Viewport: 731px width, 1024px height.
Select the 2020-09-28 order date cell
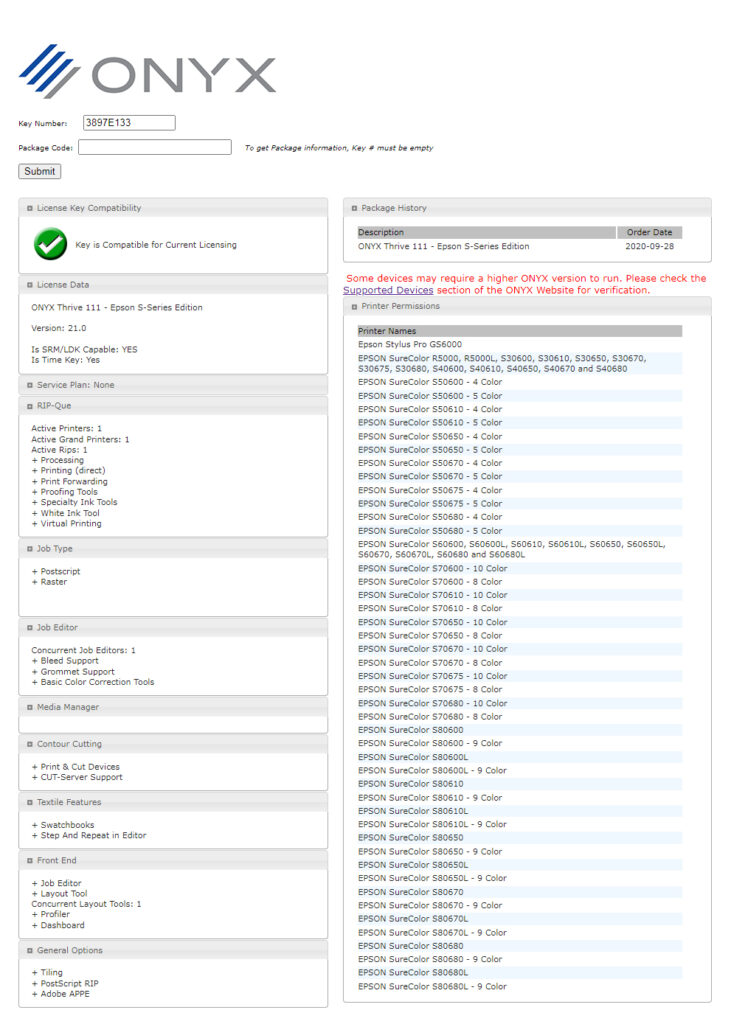click(649, 246)
